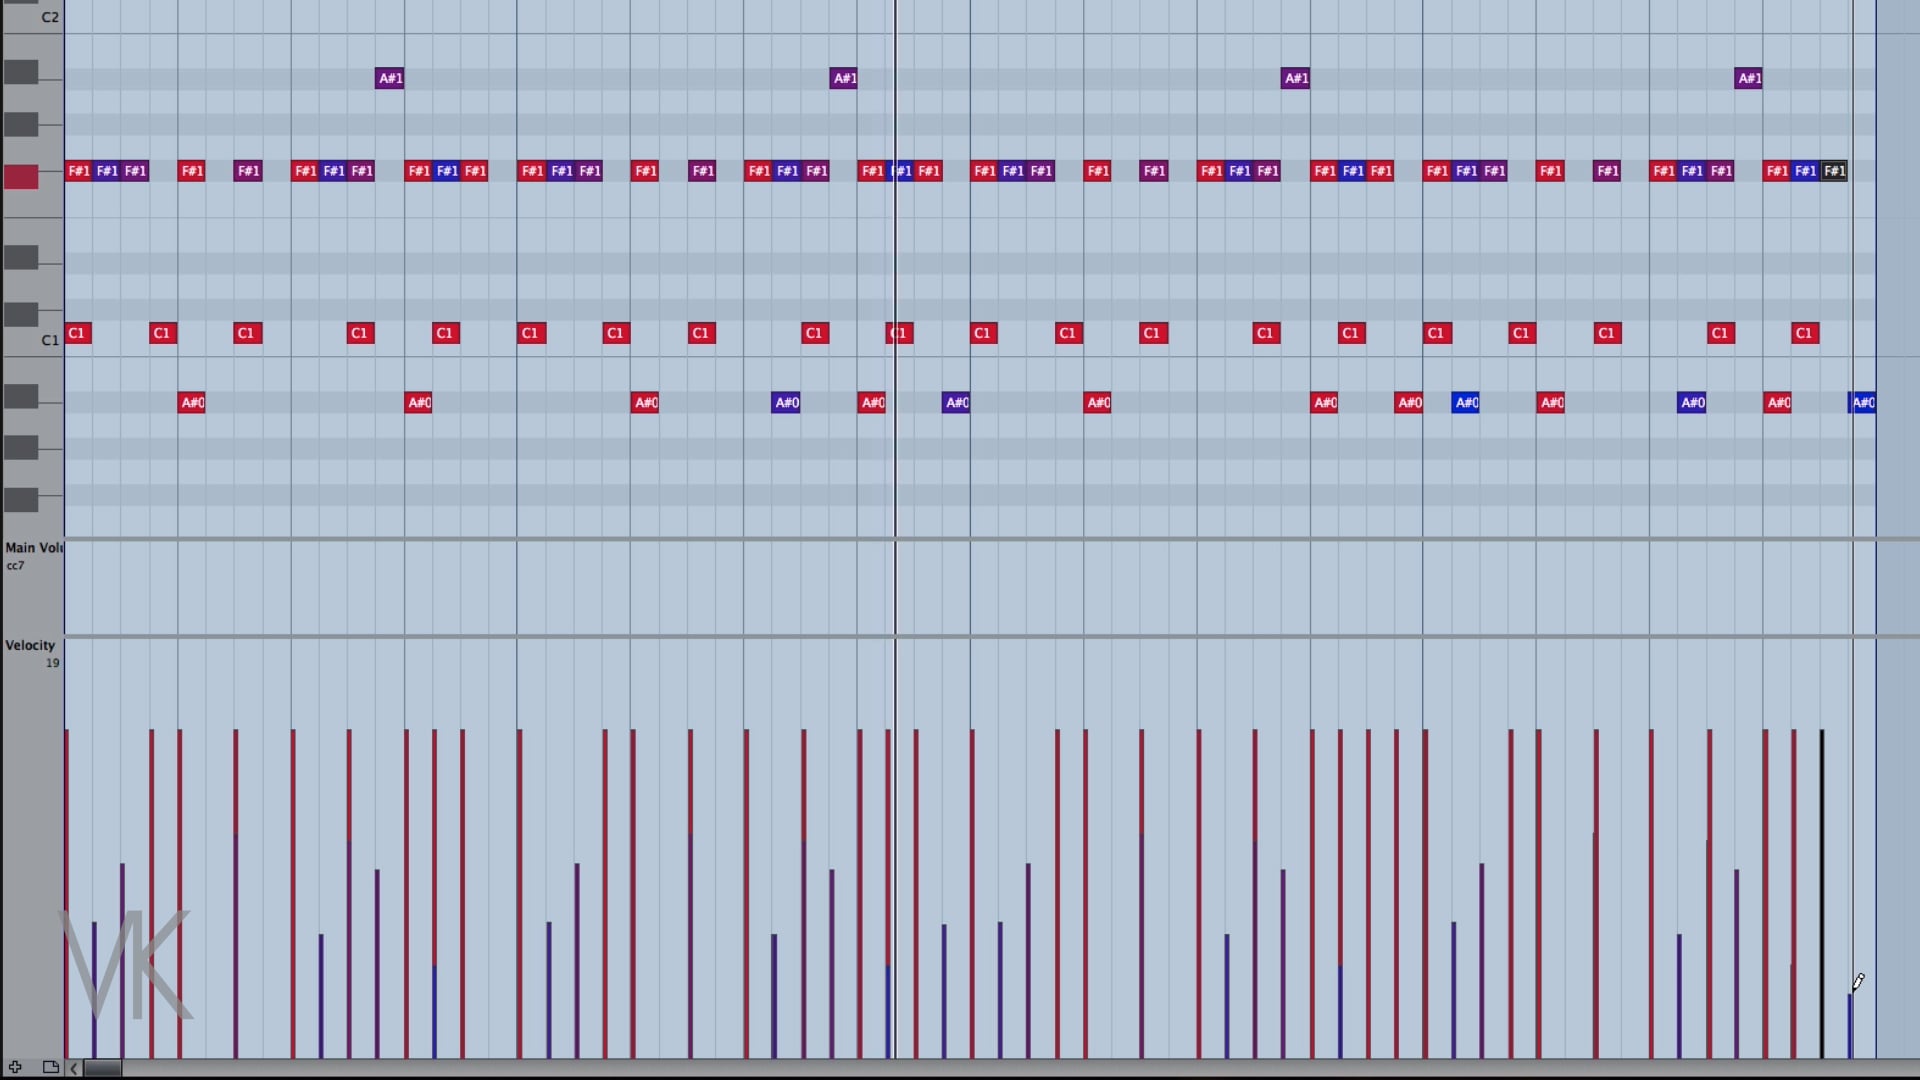Screen dimensions: 1920x1080
Task: Open the Main Volume cc7 lane selector
Action: click(x=32, y=548)
